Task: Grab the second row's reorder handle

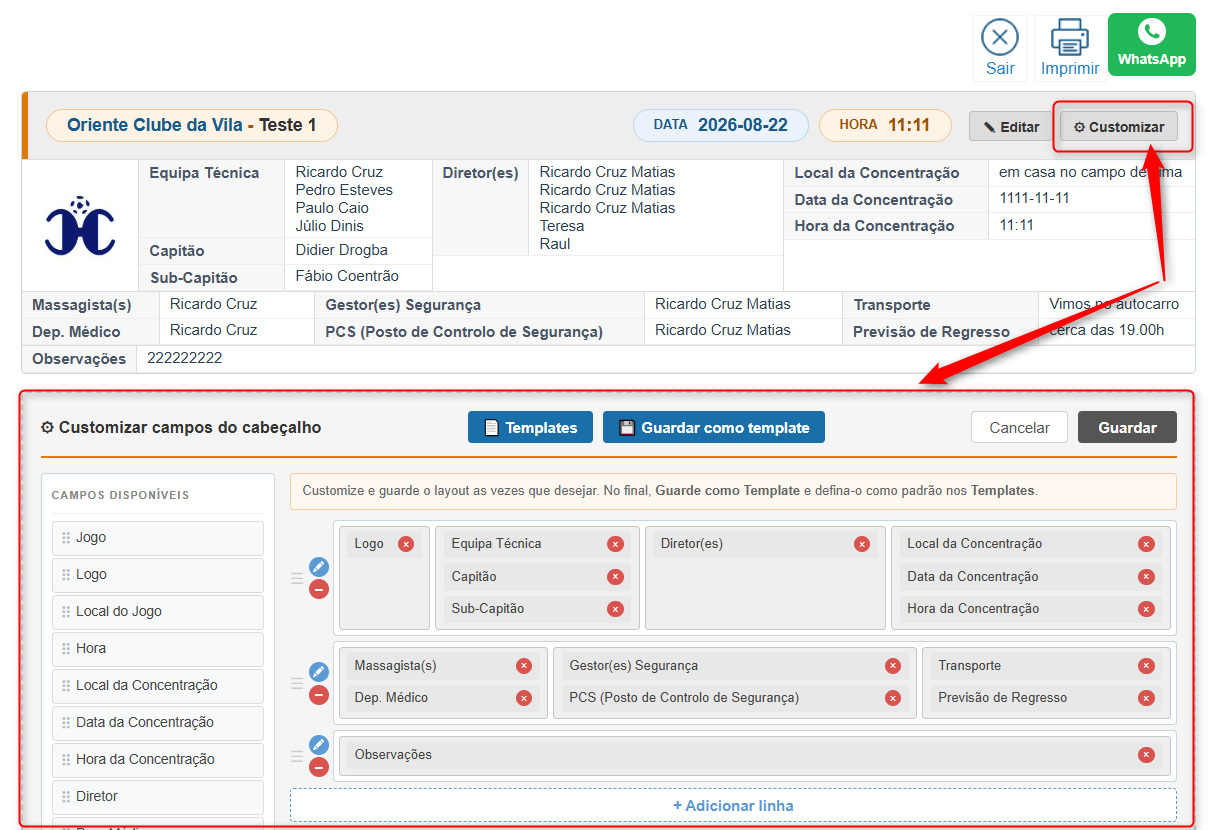Action: [x=297, y=684]
